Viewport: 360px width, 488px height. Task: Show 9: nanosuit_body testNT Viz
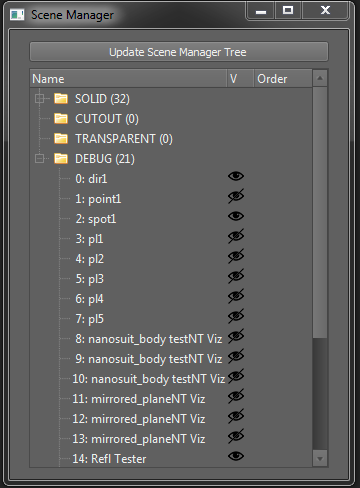[x=236, y=356]
